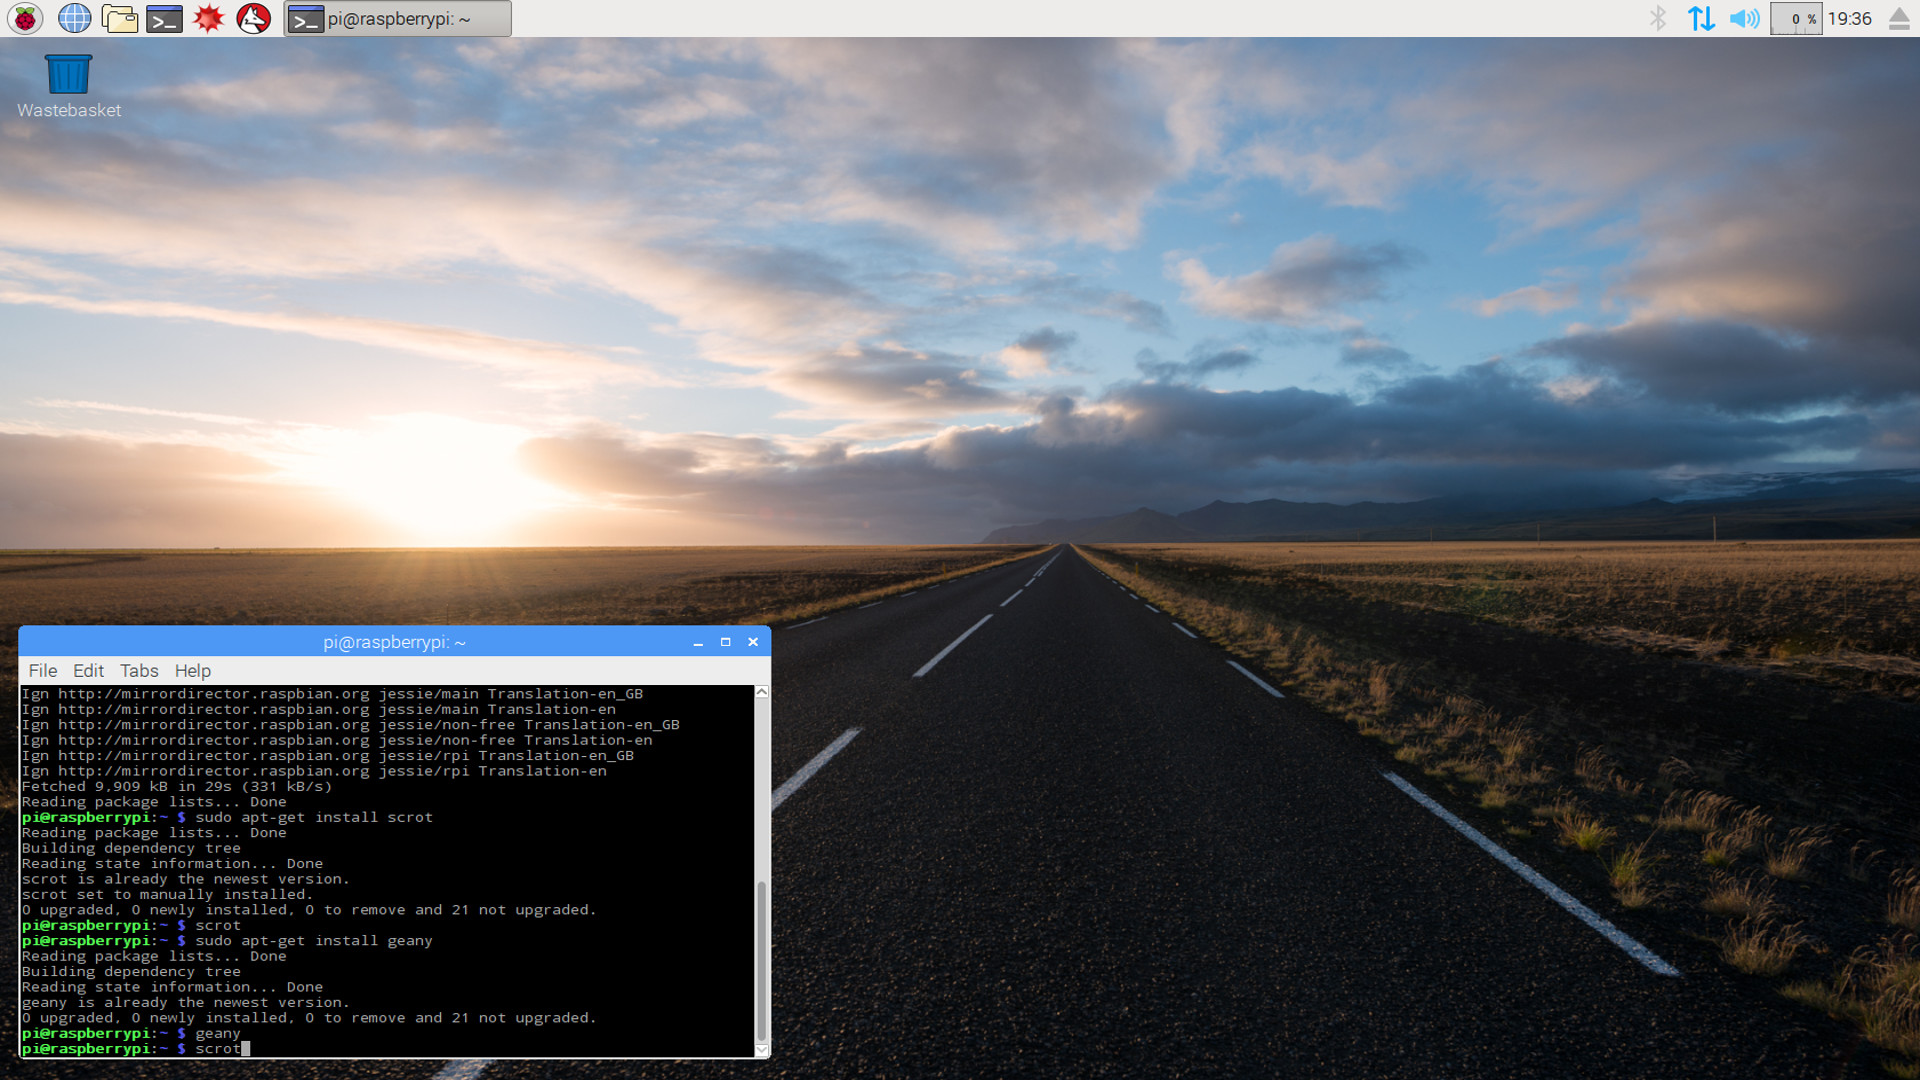
Task: Launch the web browser globe icon
Action: [74, 18]
